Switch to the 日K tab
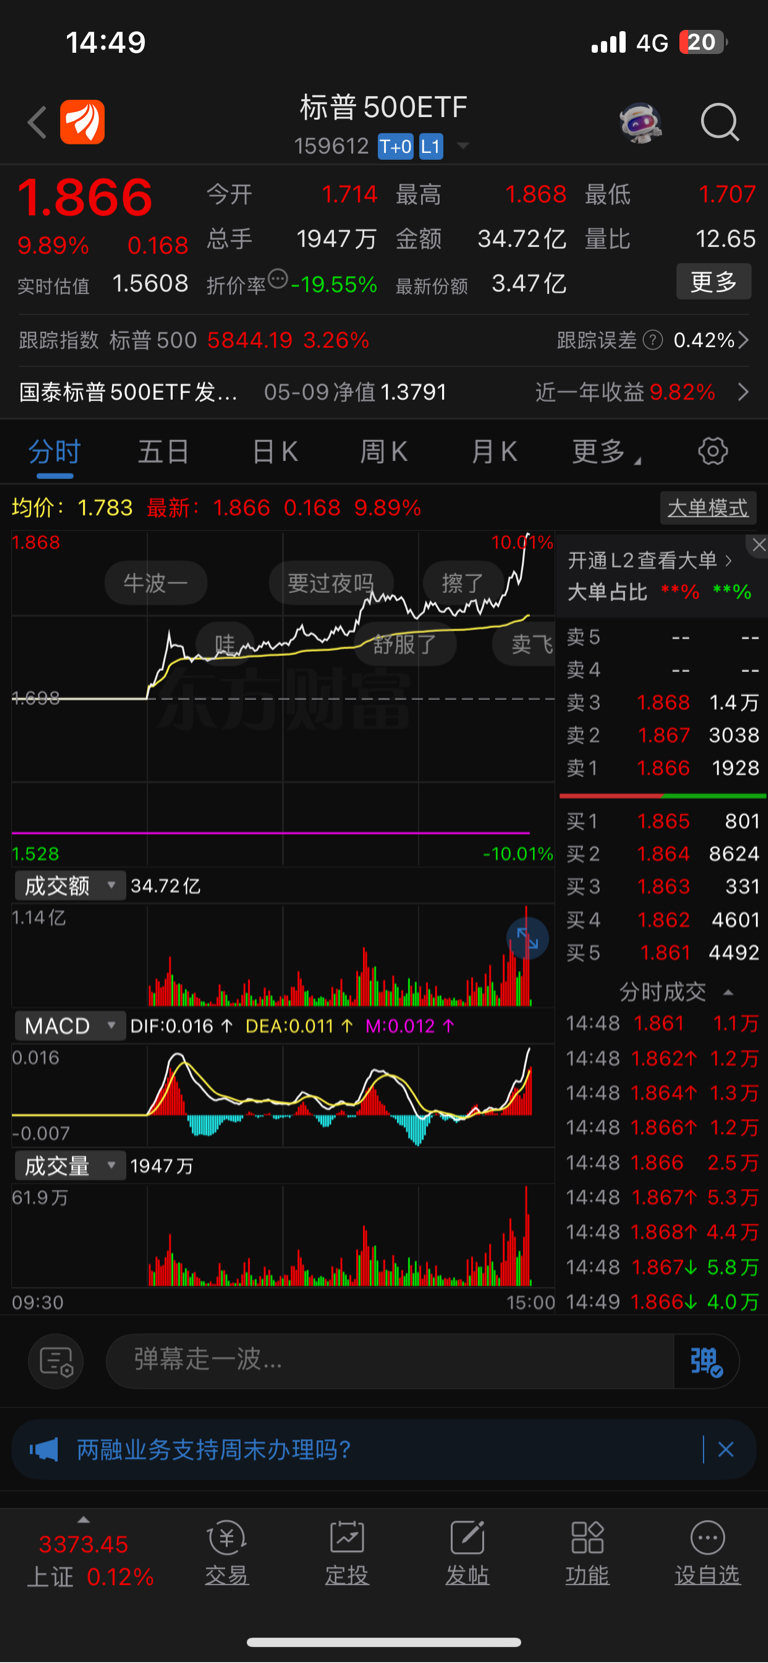The width and height of the screenshot is (768, 1663). (275, 452)
